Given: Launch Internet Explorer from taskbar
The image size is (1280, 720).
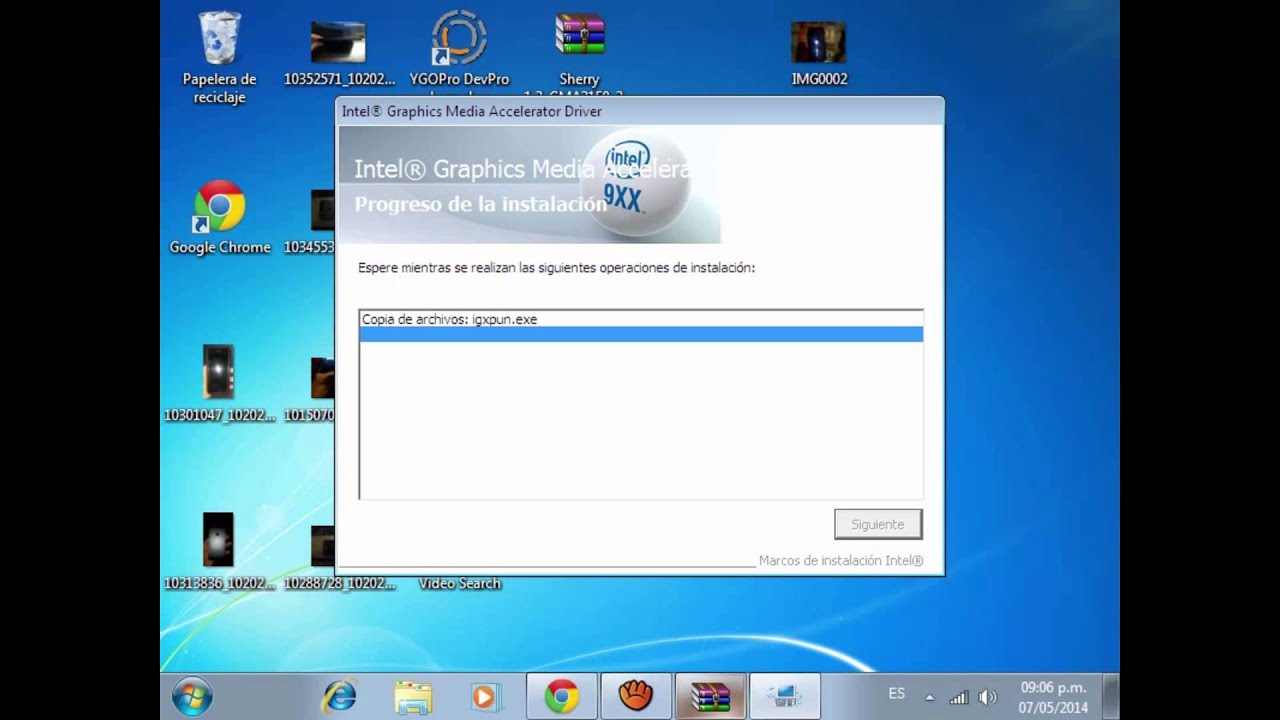Looking at the screenshot, I should coord(339,696).
